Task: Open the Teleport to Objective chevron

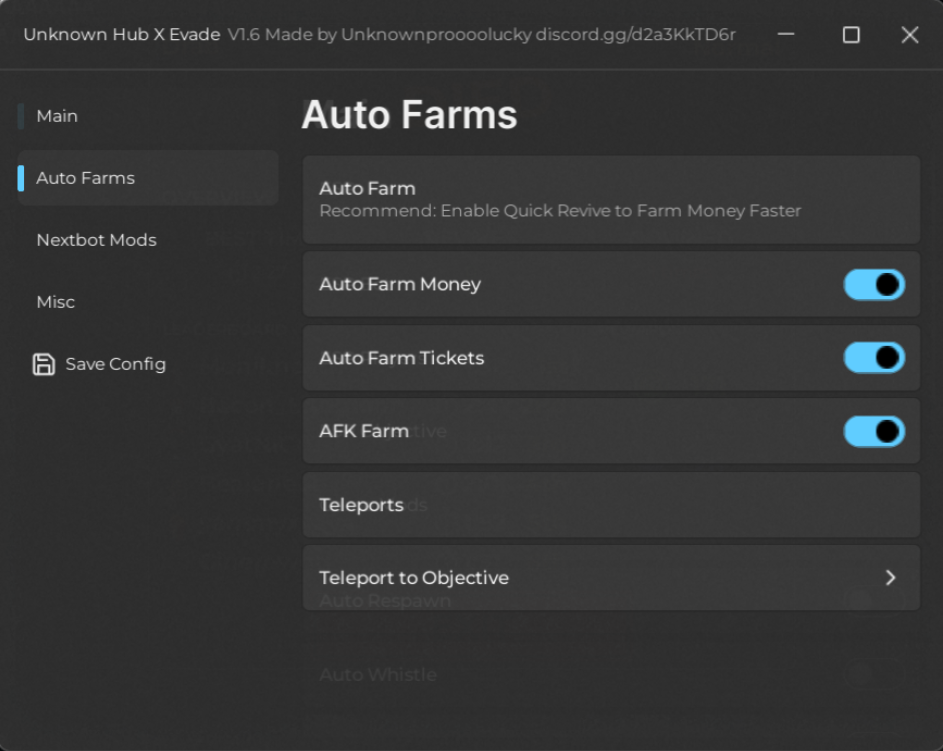Action: point(891,578)
